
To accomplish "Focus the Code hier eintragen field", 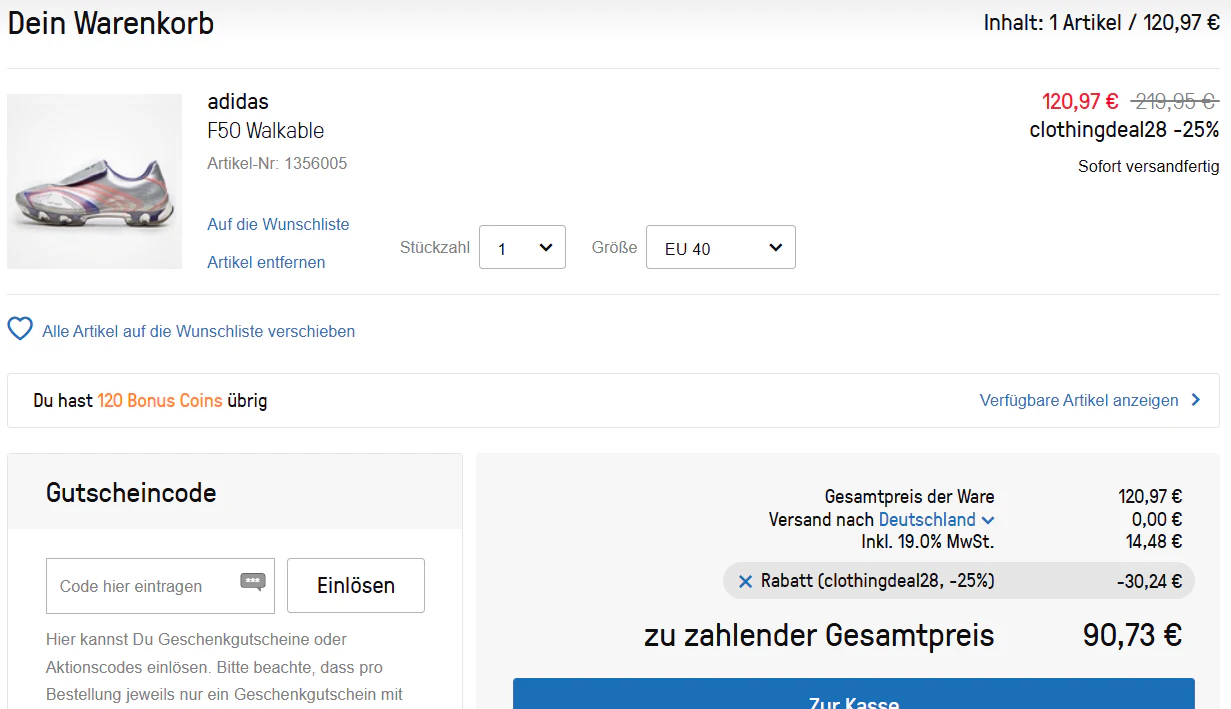I will coord(160,585).
